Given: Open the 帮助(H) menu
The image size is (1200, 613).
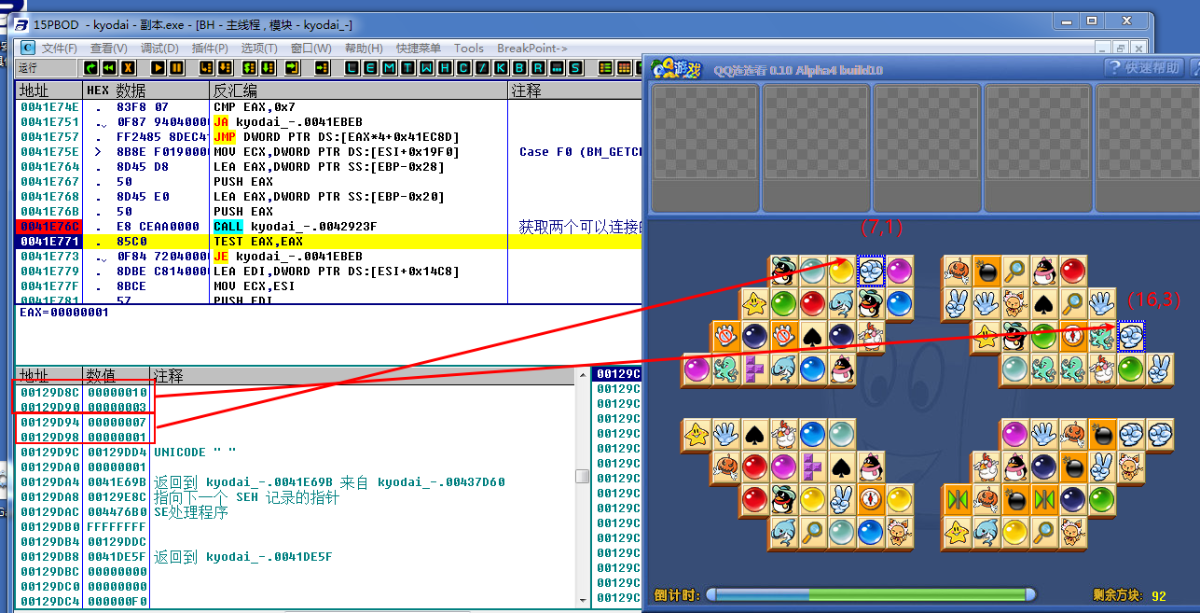Looking at the screenshot, I should [x=363, y=48].
